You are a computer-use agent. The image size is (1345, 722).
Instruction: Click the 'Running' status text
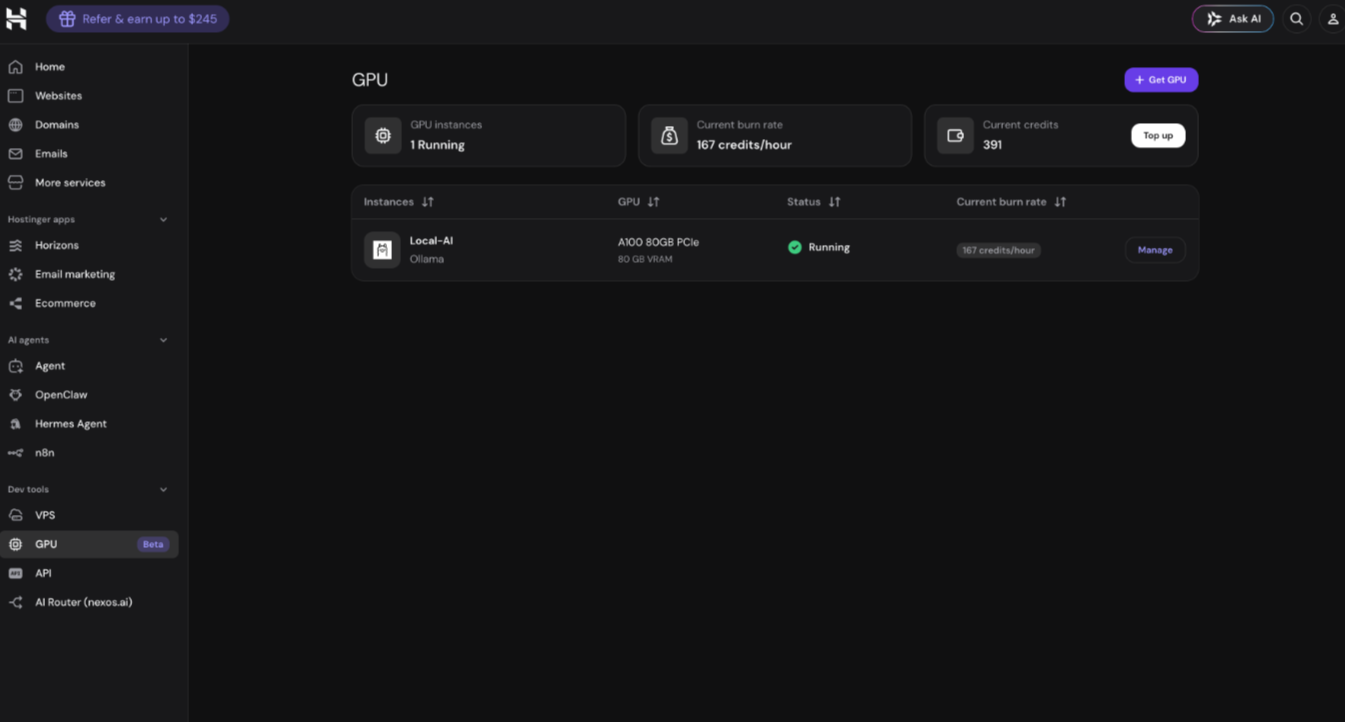pyautogui.click(x=829, y=247)
